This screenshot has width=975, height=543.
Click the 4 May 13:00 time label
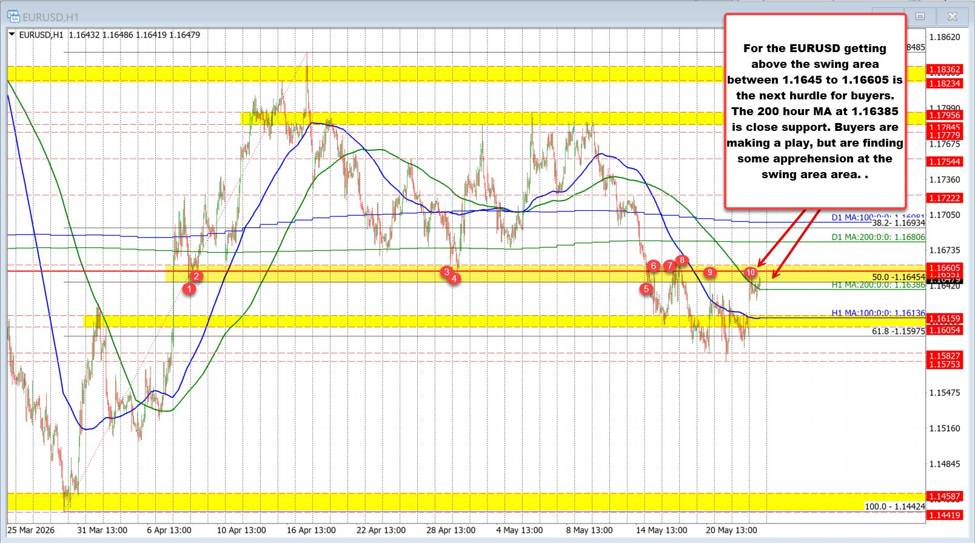click(519, 530)
